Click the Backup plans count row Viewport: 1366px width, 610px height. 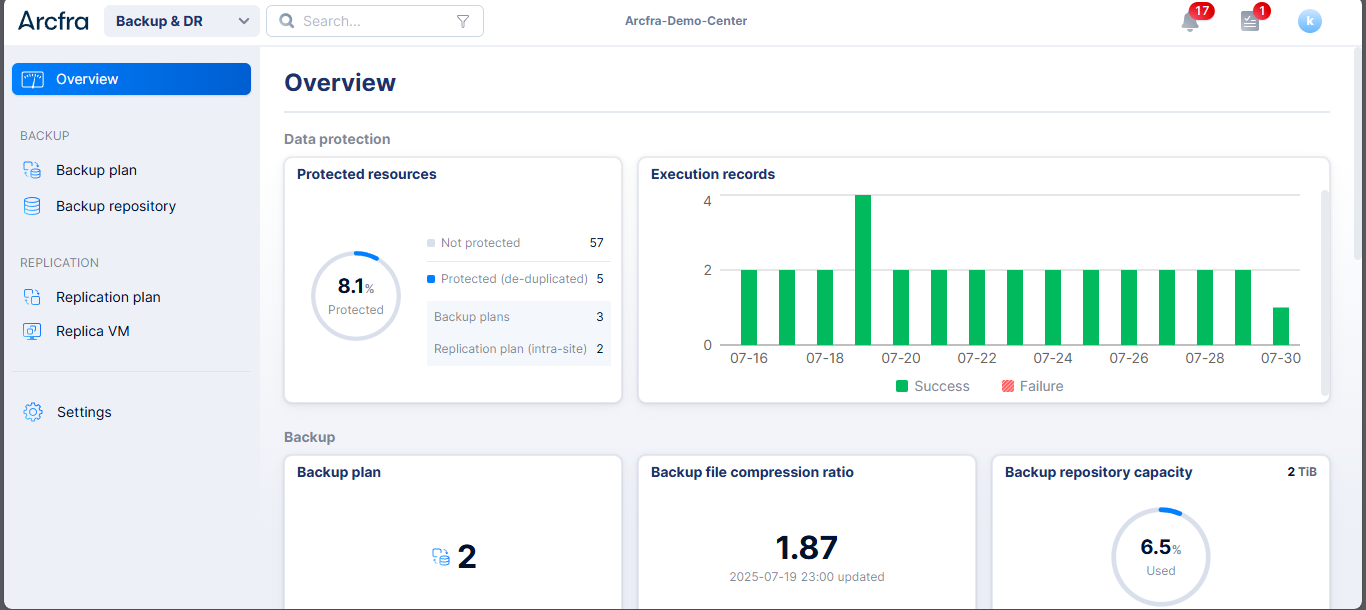[518, 317]
